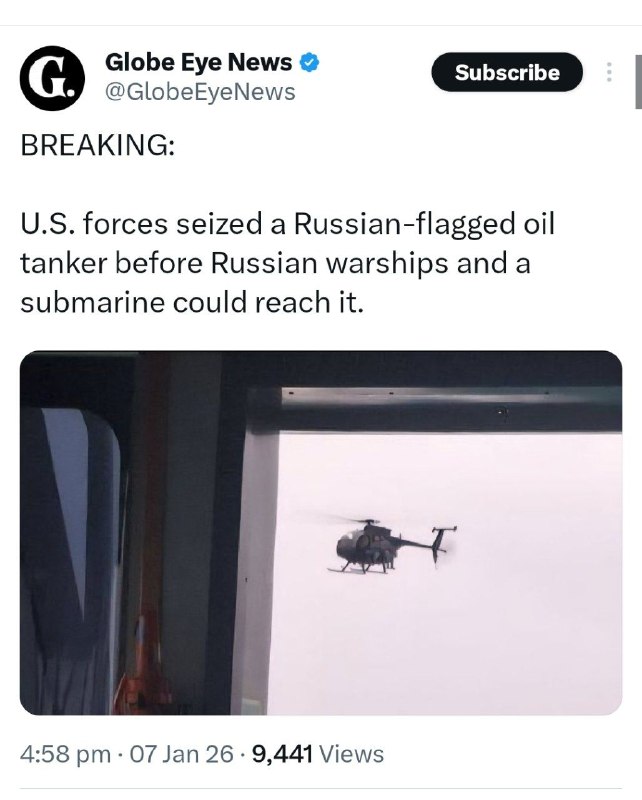The height and width of the screenshot is (800, 642).
Task: Open the attached helicopter photo
Action: [320, 533]
